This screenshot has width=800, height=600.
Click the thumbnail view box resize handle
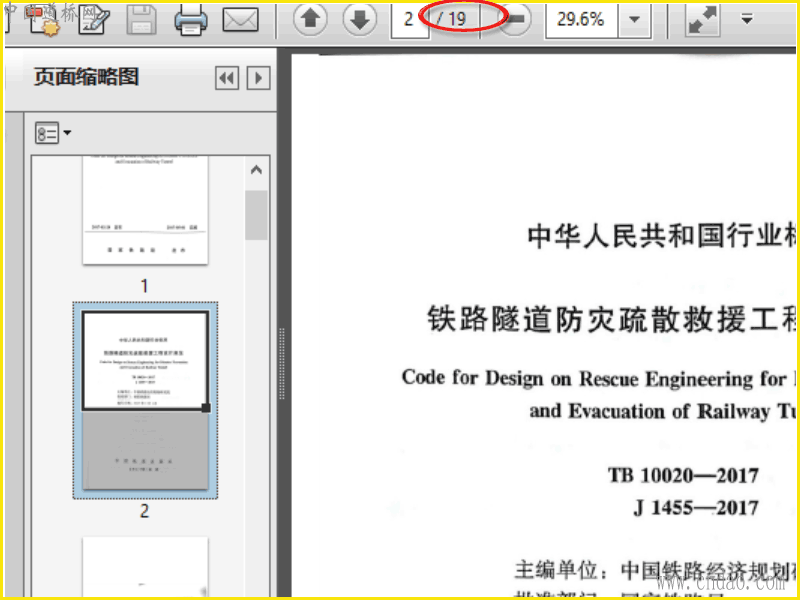(x=206, y=408)
